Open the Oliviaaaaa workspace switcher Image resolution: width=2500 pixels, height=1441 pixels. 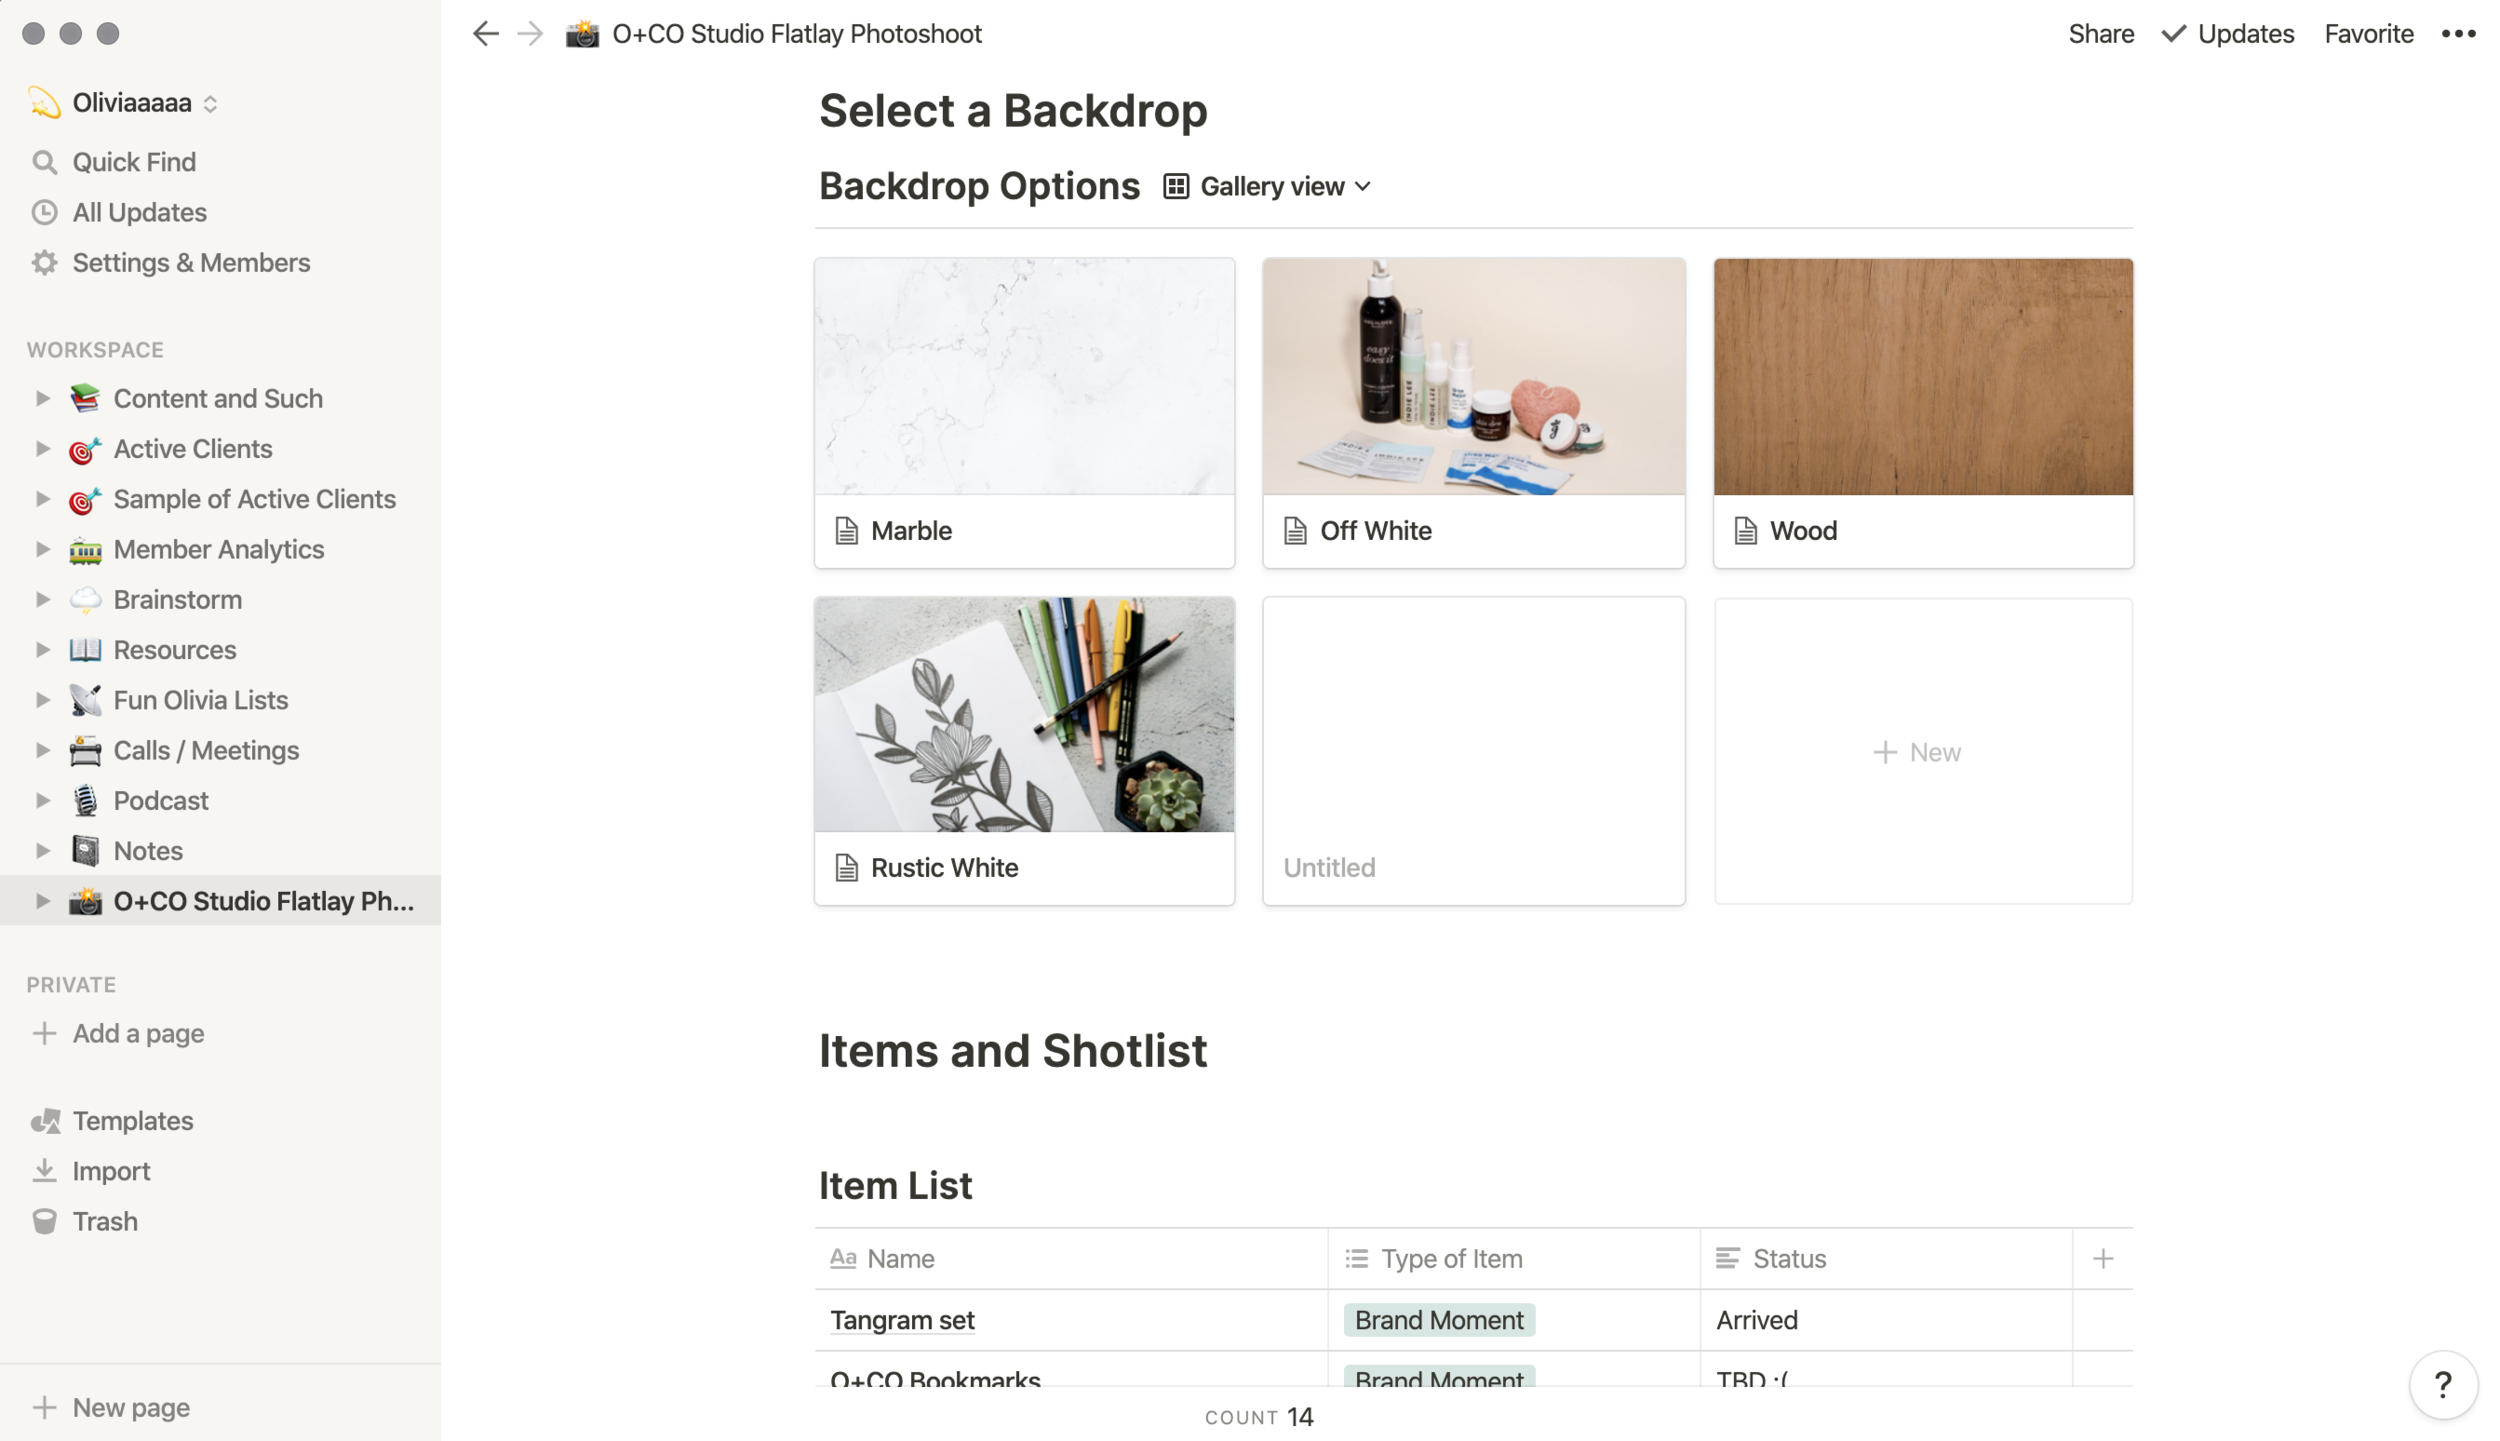pyautogui.click(x=122, y=103)
